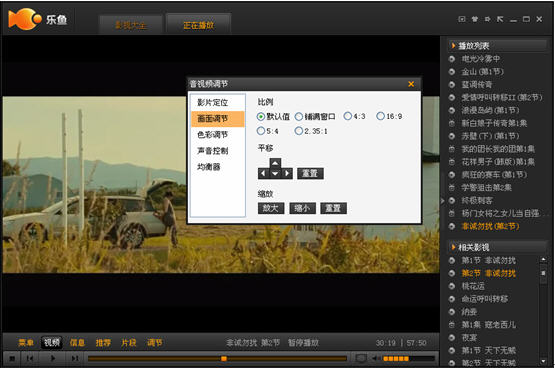
Task: Switch to the 正在播放 tab
Action: click(199, 25)
